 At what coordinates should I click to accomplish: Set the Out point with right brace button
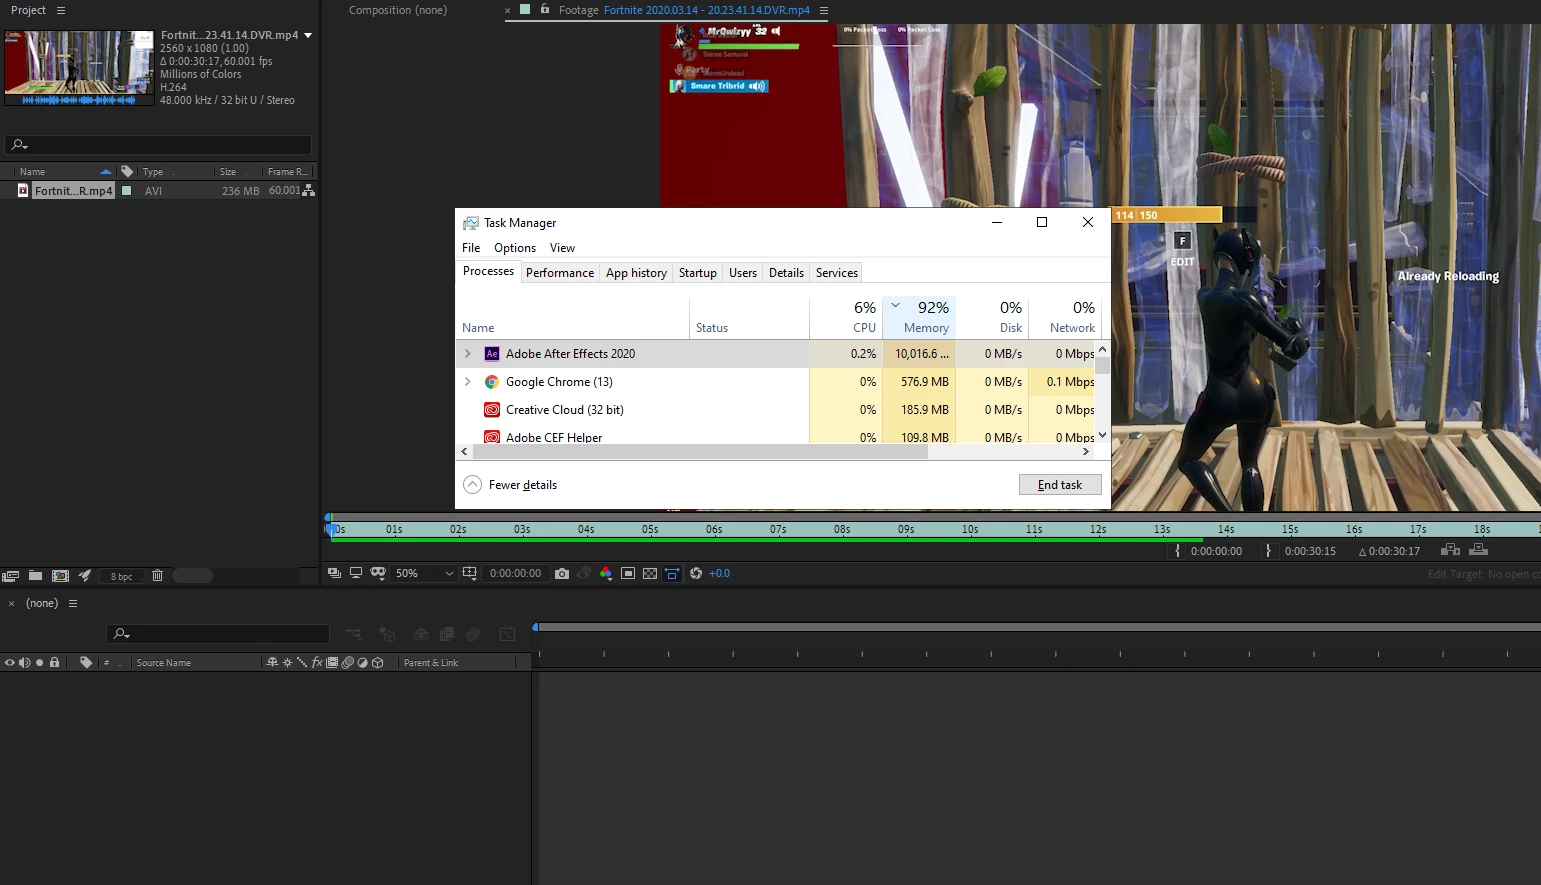click(x=1268, y=551)
